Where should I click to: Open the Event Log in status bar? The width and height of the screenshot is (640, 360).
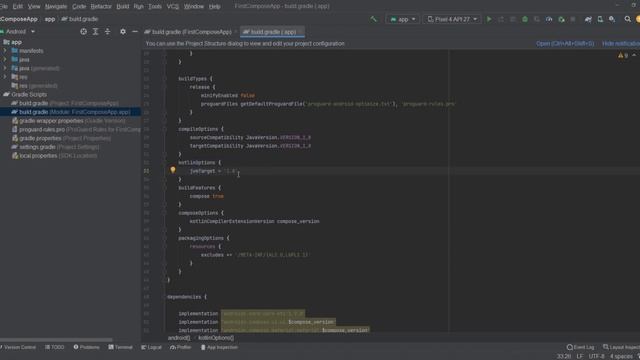(x=580, y=347)
